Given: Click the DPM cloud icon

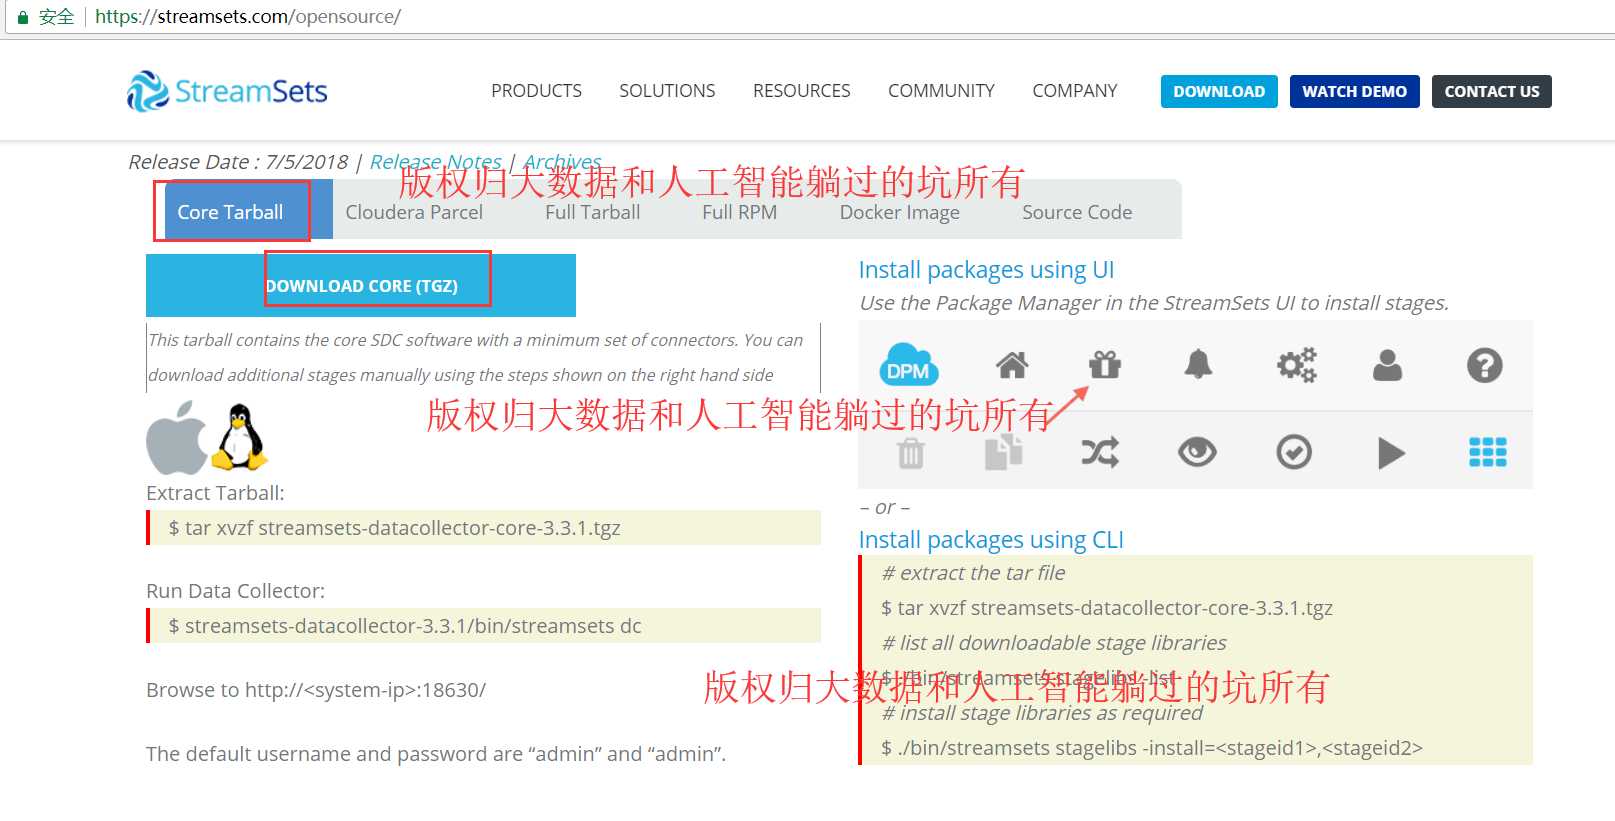Looking at the screenshot, I should click(908, 365).
